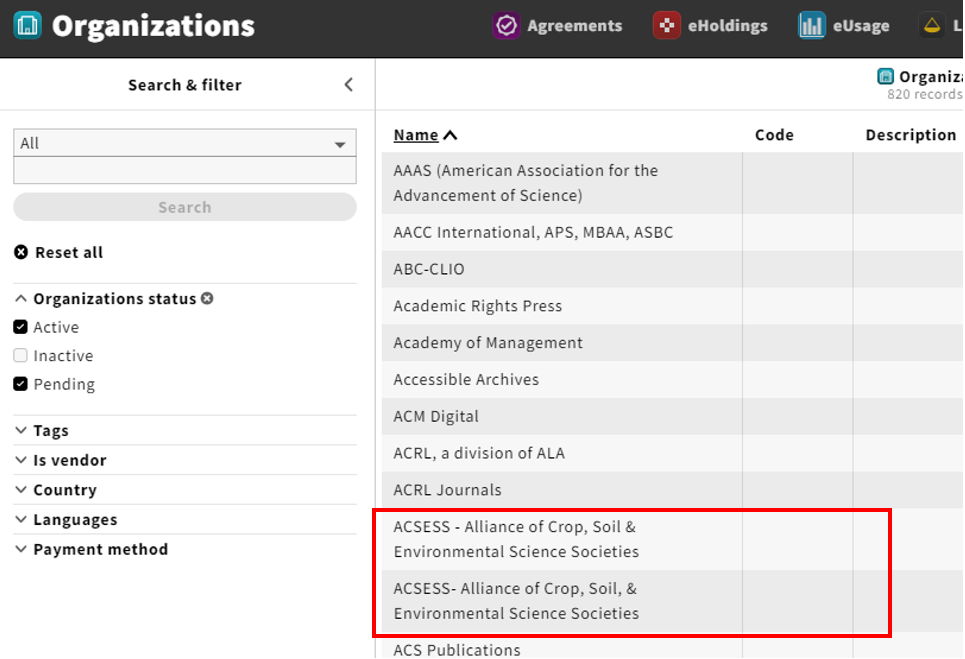Select ACSESS- Alliance of Crop, Soil, & row
Screen dimensions: 965x659
coord(672,601)
